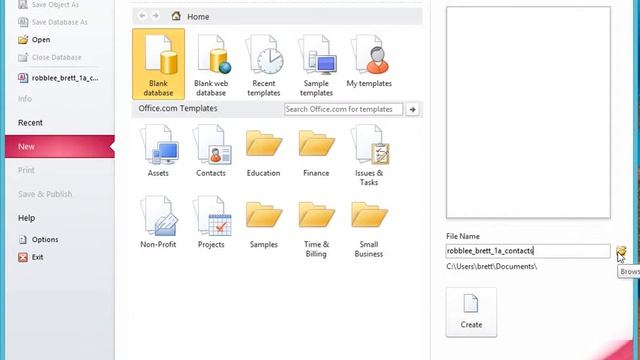Switch to the Info tab
This screenshot has width=640, height=360.
click(x=24, y=99)
